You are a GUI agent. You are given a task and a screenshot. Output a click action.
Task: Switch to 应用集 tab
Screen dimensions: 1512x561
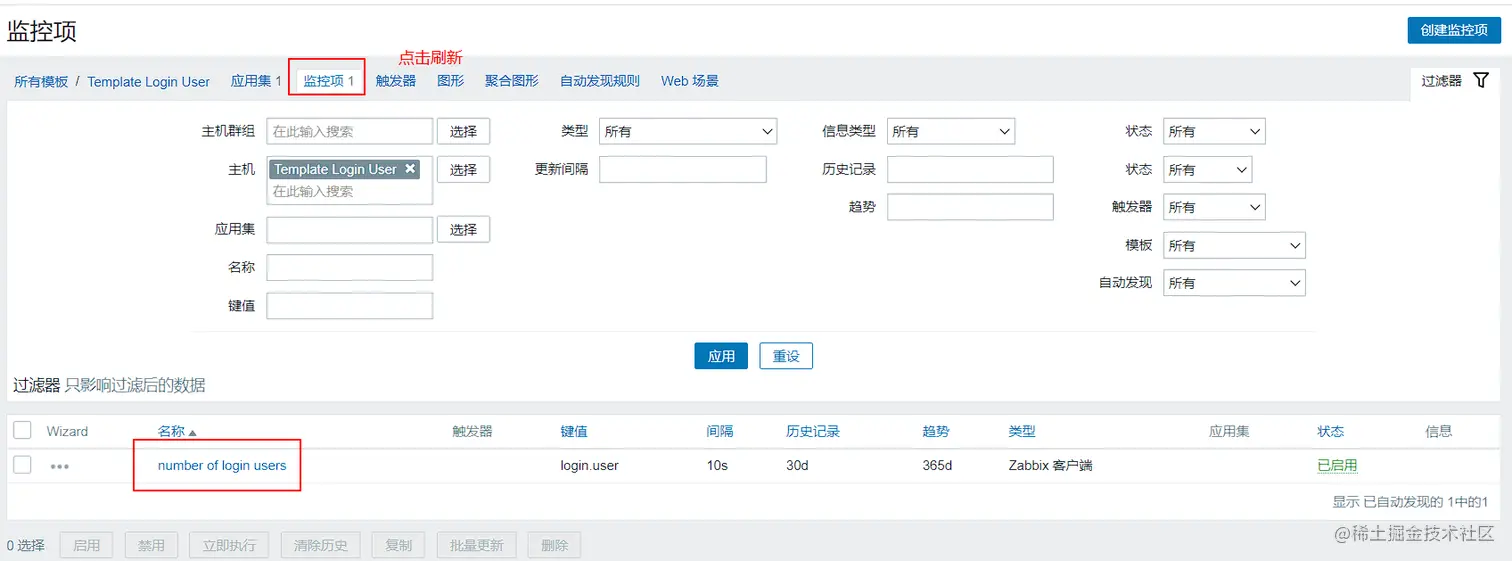click(256, 81)
